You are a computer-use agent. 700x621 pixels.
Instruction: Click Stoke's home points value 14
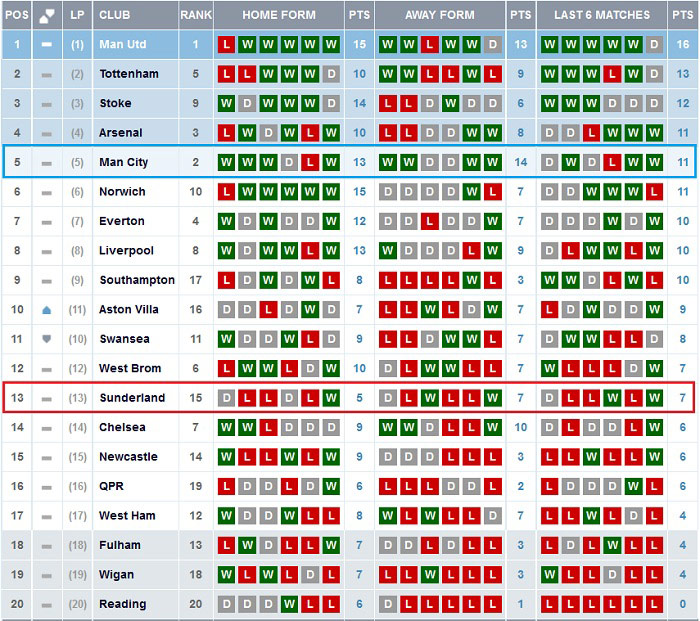coord(359,104)
